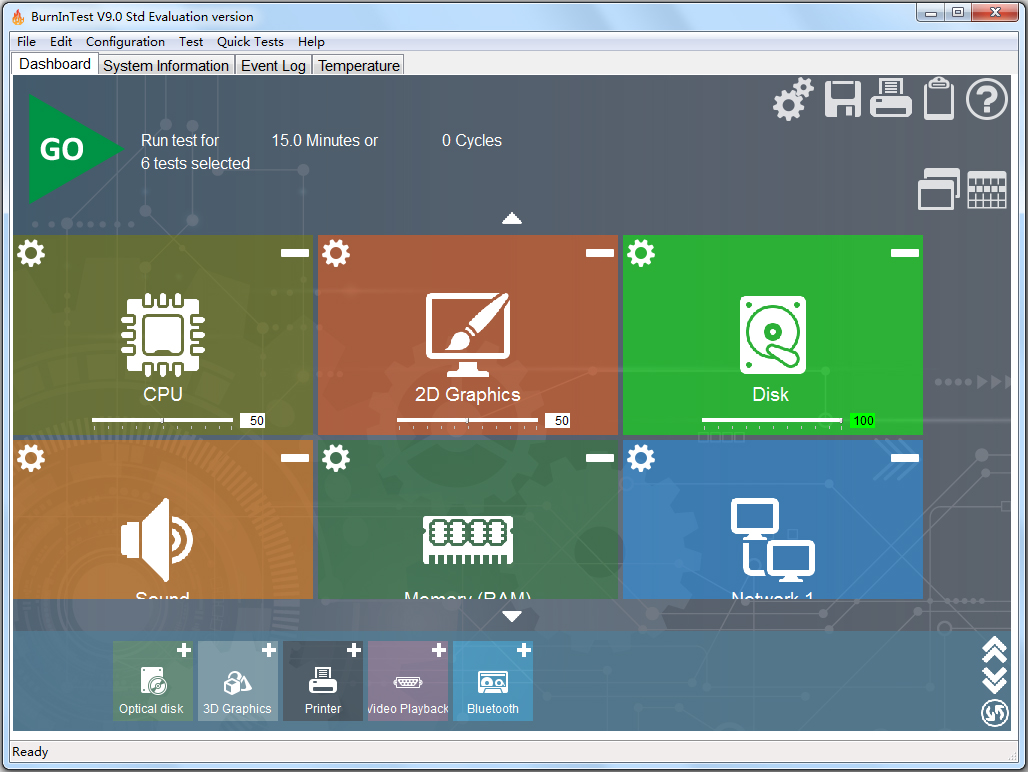Switch to stacked windows view icon
1028x772 pixels.
pos(938,189)
